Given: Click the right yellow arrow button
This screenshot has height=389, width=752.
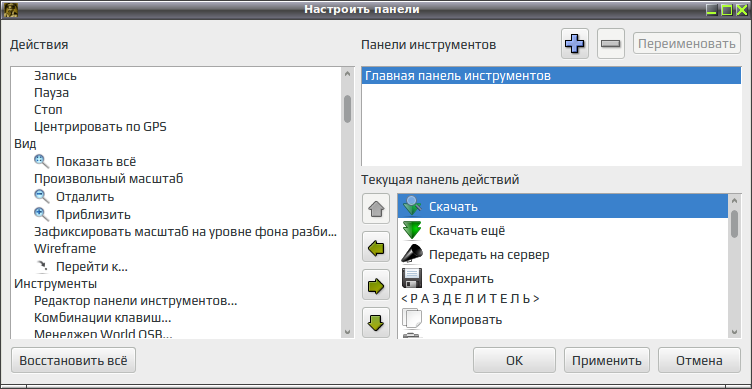Looking at the screenshot, I should pos(376,284).
